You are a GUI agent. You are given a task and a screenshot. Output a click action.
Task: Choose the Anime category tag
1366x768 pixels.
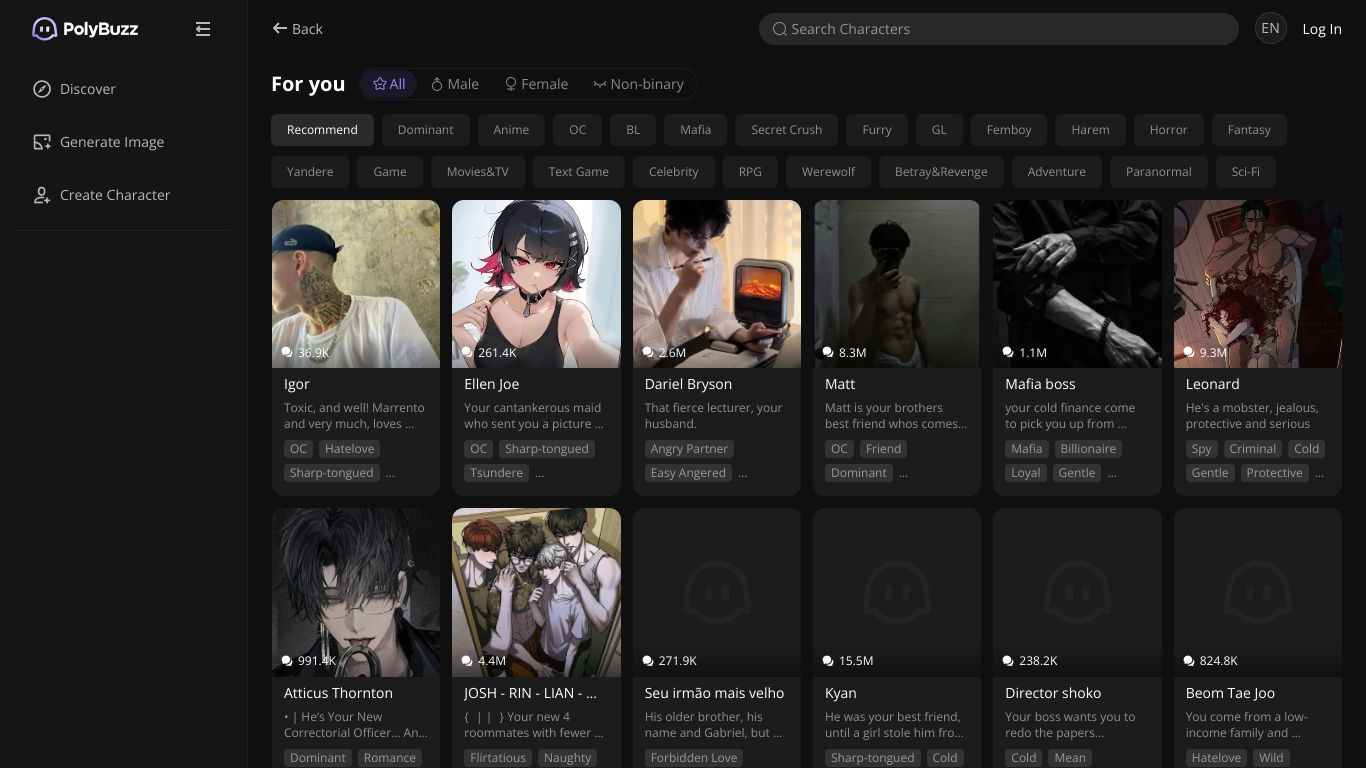pyautogui.click(x=511, y=130)
